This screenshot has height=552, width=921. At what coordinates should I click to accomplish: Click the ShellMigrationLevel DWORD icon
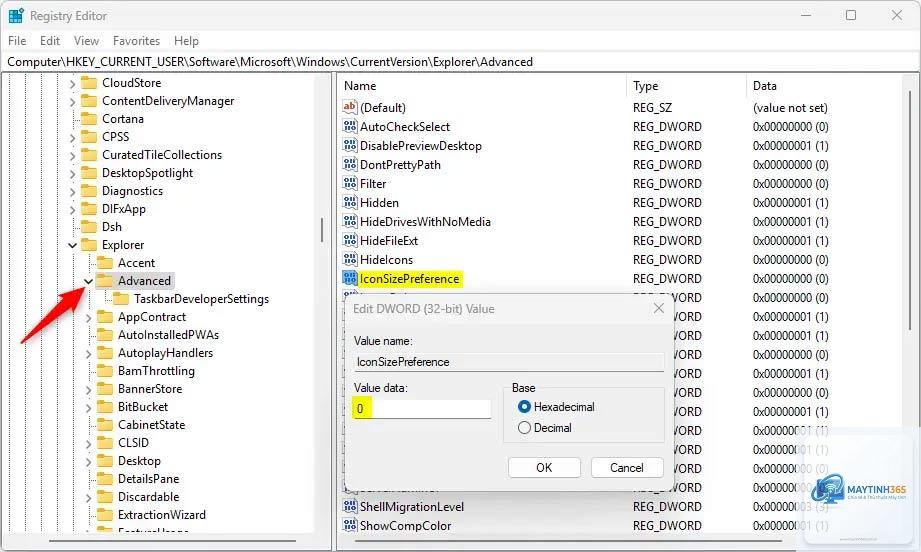[x=349, y=506]
